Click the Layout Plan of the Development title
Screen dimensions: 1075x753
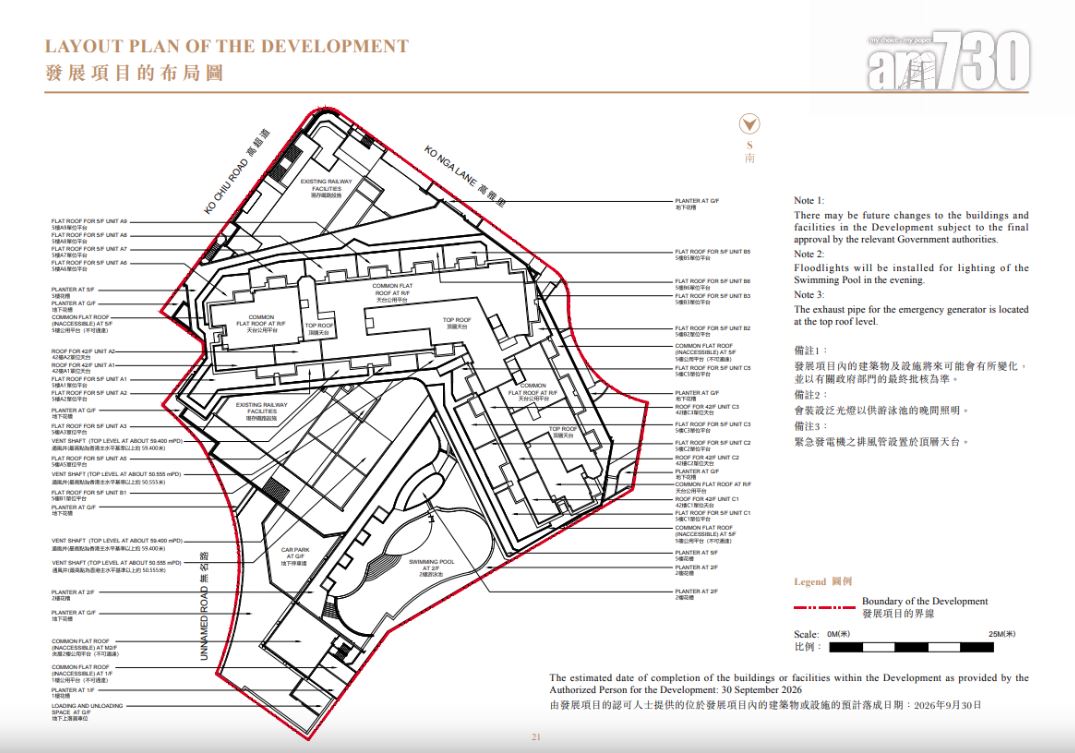tap(227, 46)
